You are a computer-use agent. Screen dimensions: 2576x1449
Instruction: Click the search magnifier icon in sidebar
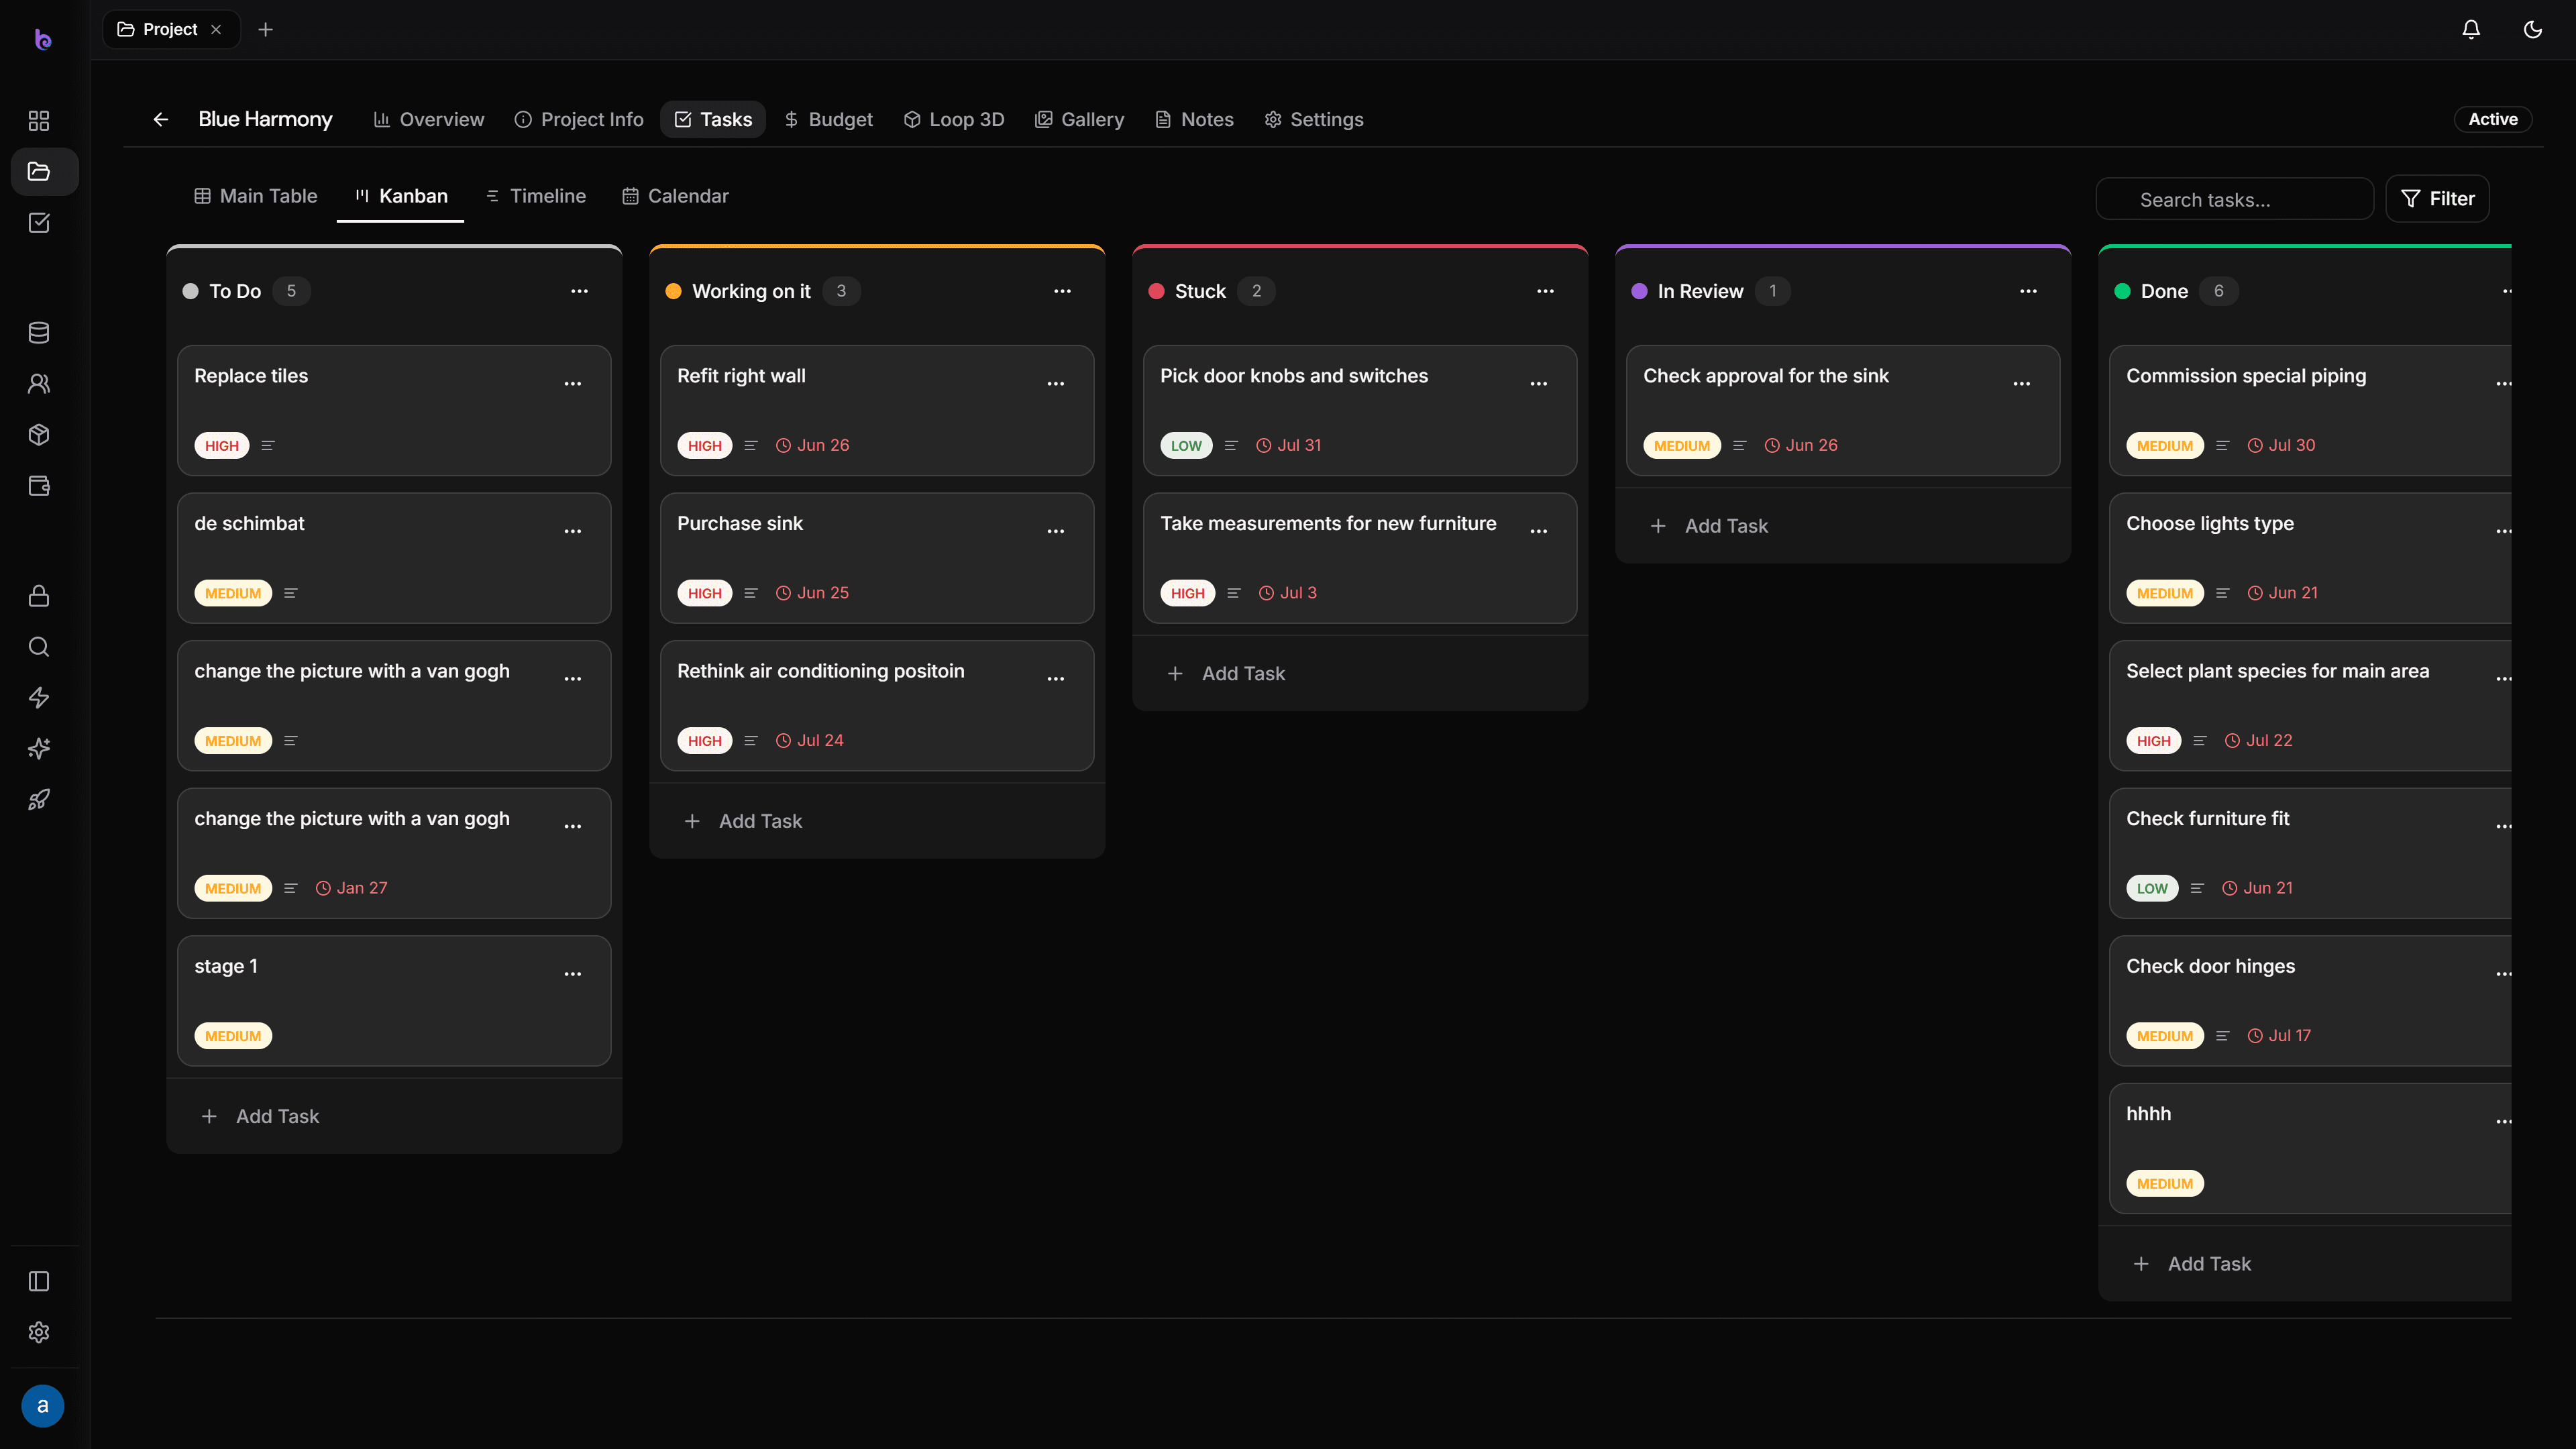coord(39,647)
